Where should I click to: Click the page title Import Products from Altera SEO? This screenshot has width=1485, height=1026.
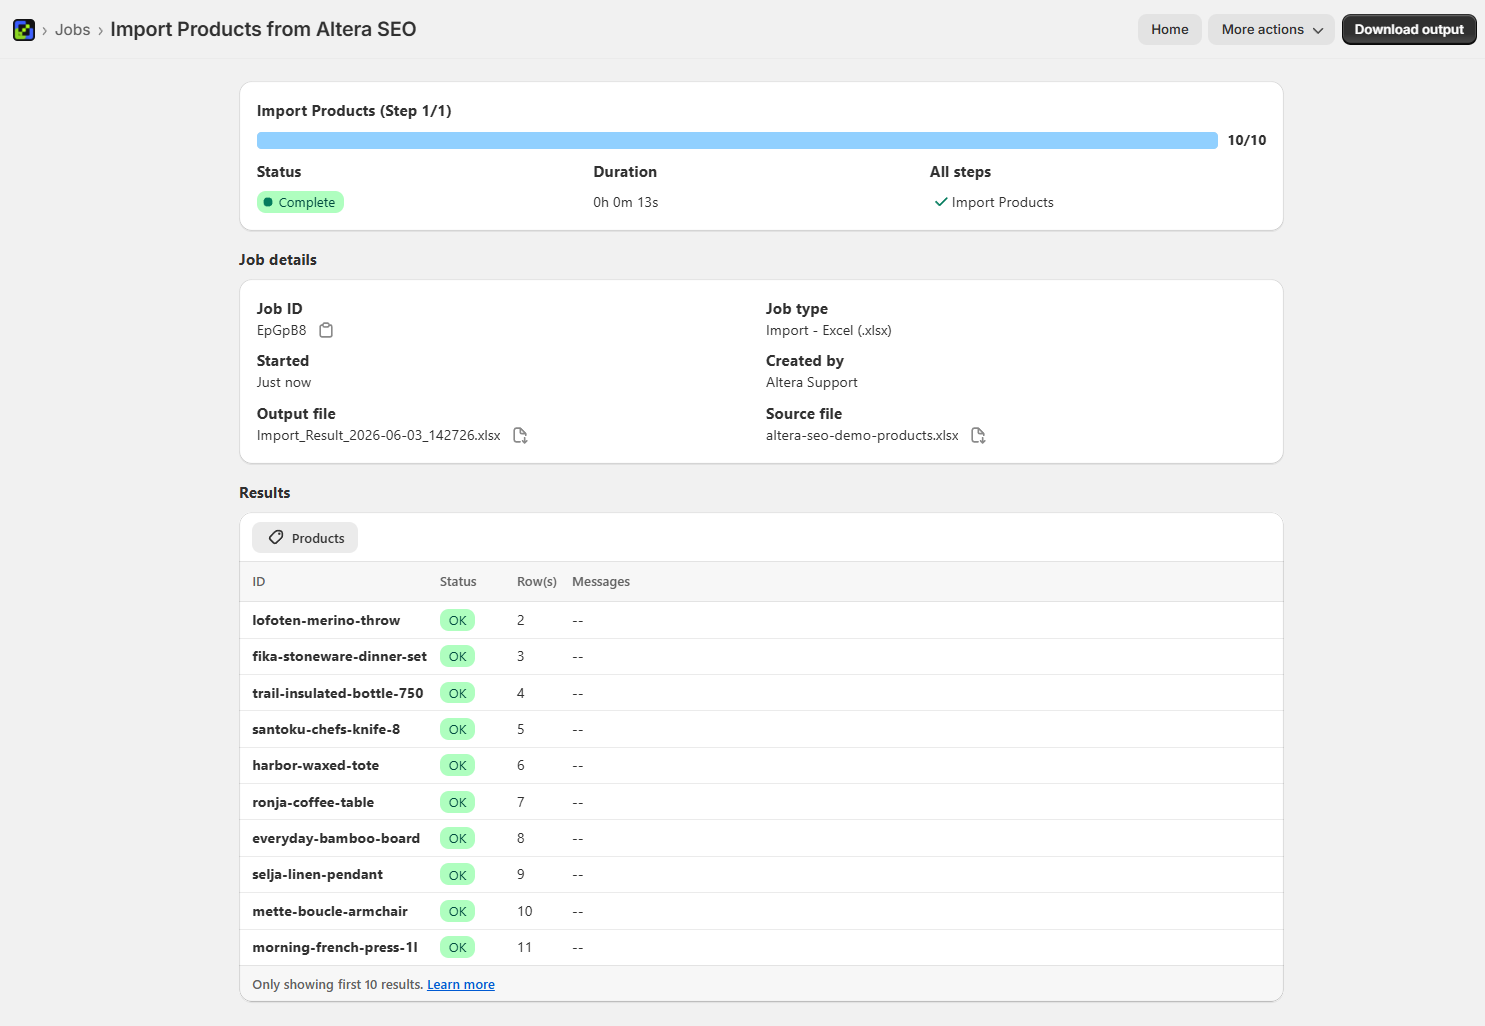[263, 30]
